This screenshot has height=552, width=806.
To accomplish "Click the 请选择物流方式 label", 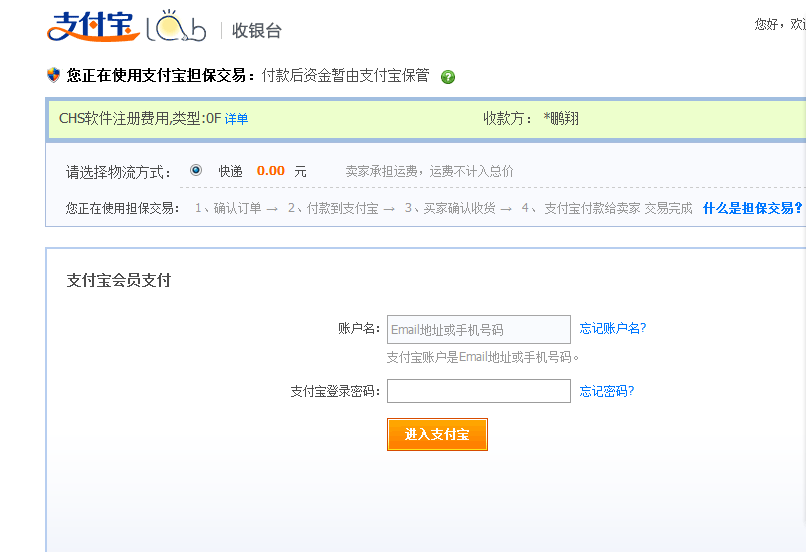I will (x=118, y=172).
